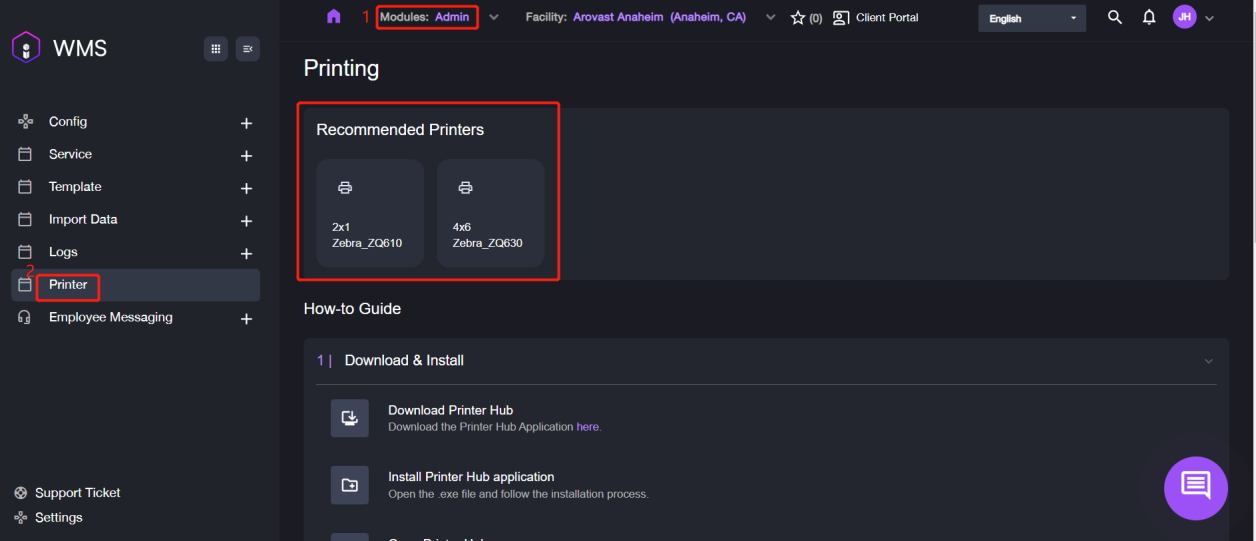Open Client Portal link
This screenshot has width=1256, height=541.
(876, 18)
